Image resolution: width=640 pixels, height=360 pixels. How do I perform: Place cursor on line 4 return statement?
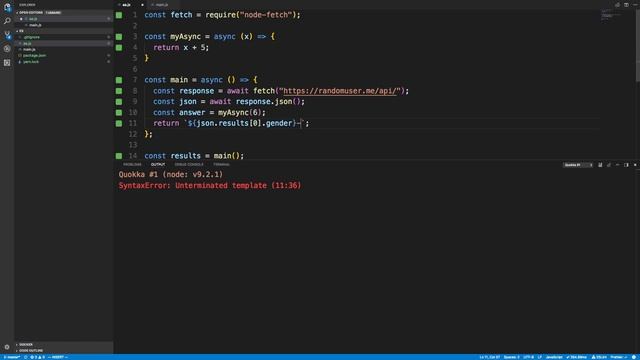pyautogui.click(x=181, y=47)
